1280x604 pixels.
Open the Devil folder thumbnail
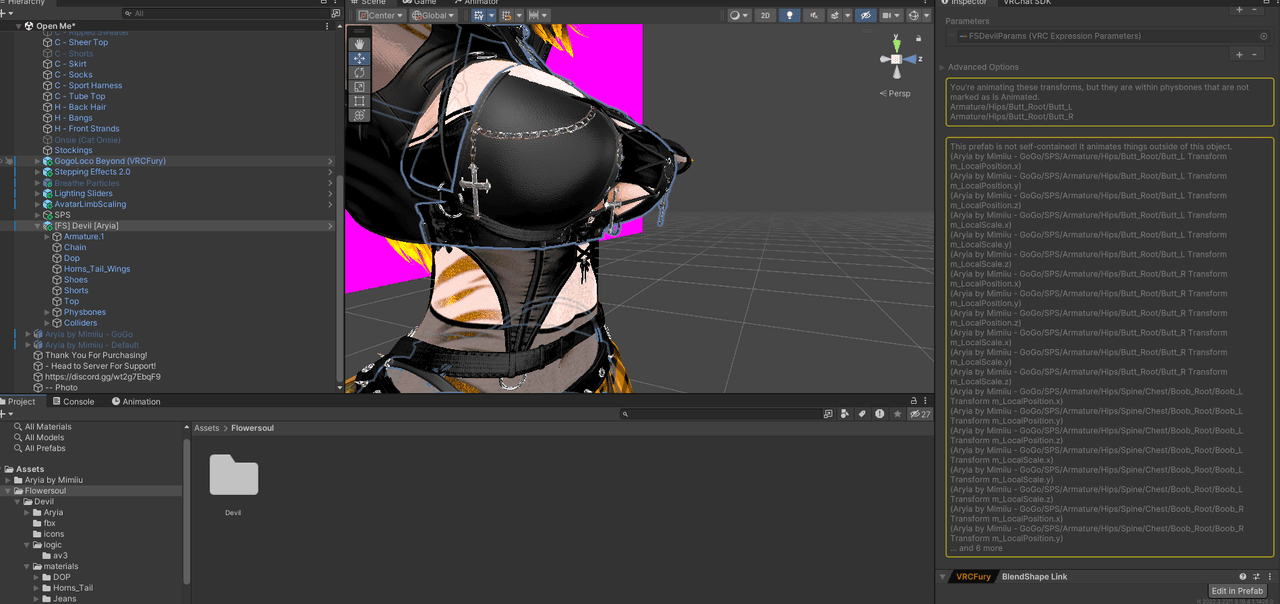(233, 476)
